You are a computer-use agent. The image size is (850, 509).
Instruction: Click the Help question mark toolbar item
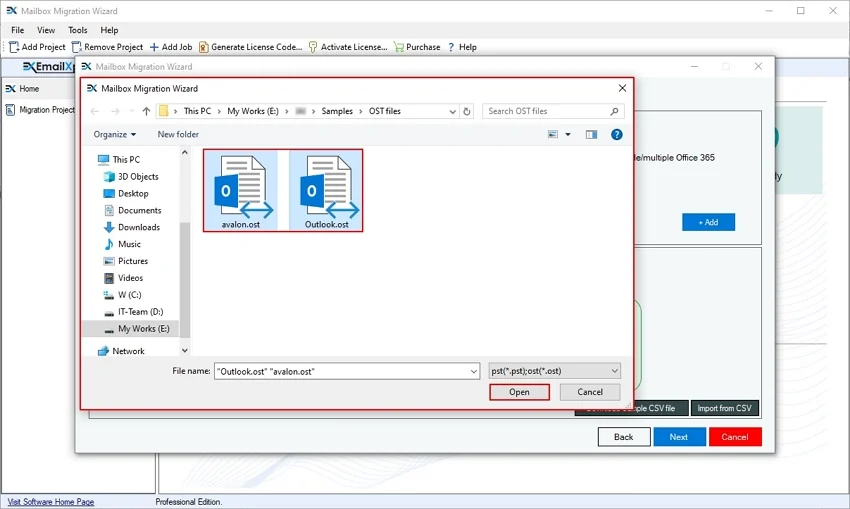(462, 47)
